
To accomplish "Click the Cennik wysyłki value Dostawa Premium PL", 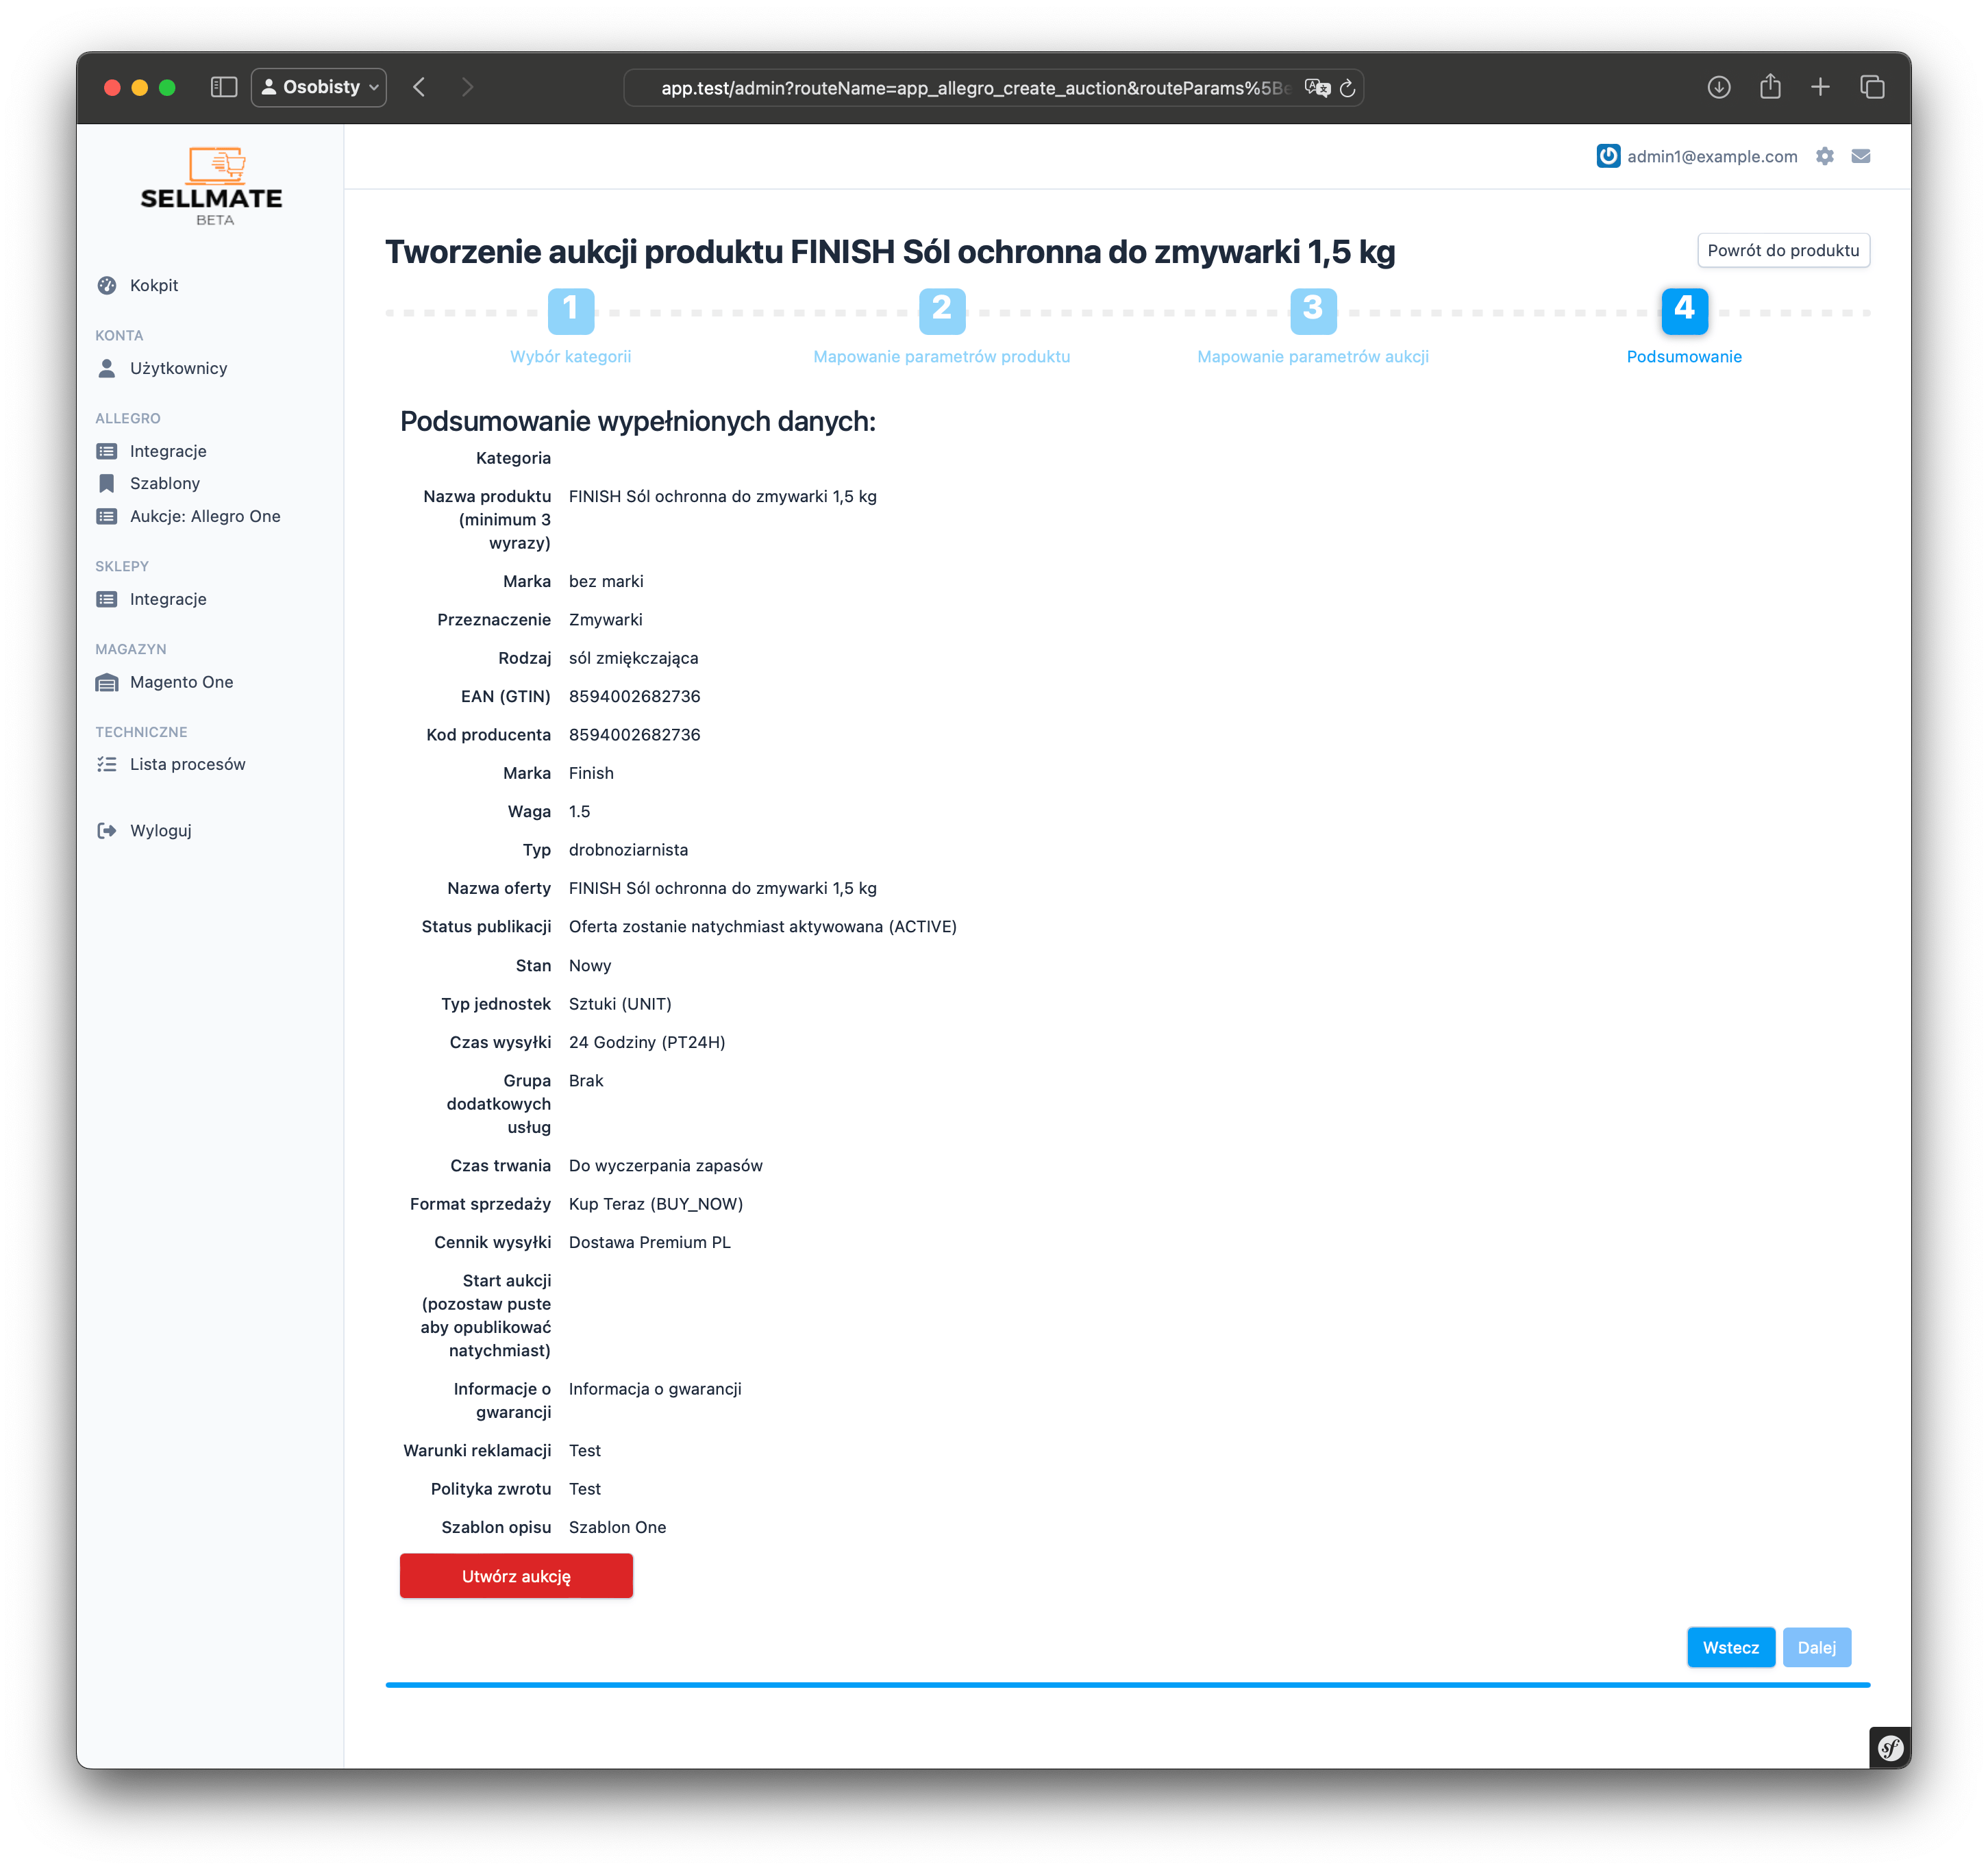I will tap(650, 1242).
